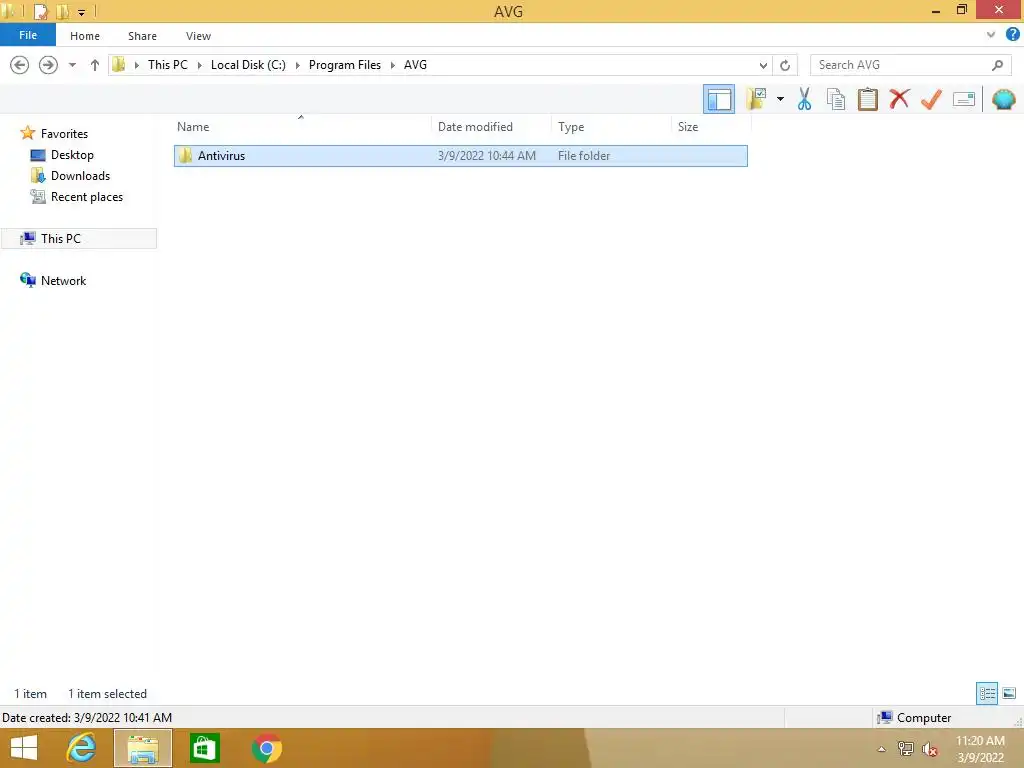Click the search magnifier icon
This screenshot has height=768, width=1024.
point(997,65)
